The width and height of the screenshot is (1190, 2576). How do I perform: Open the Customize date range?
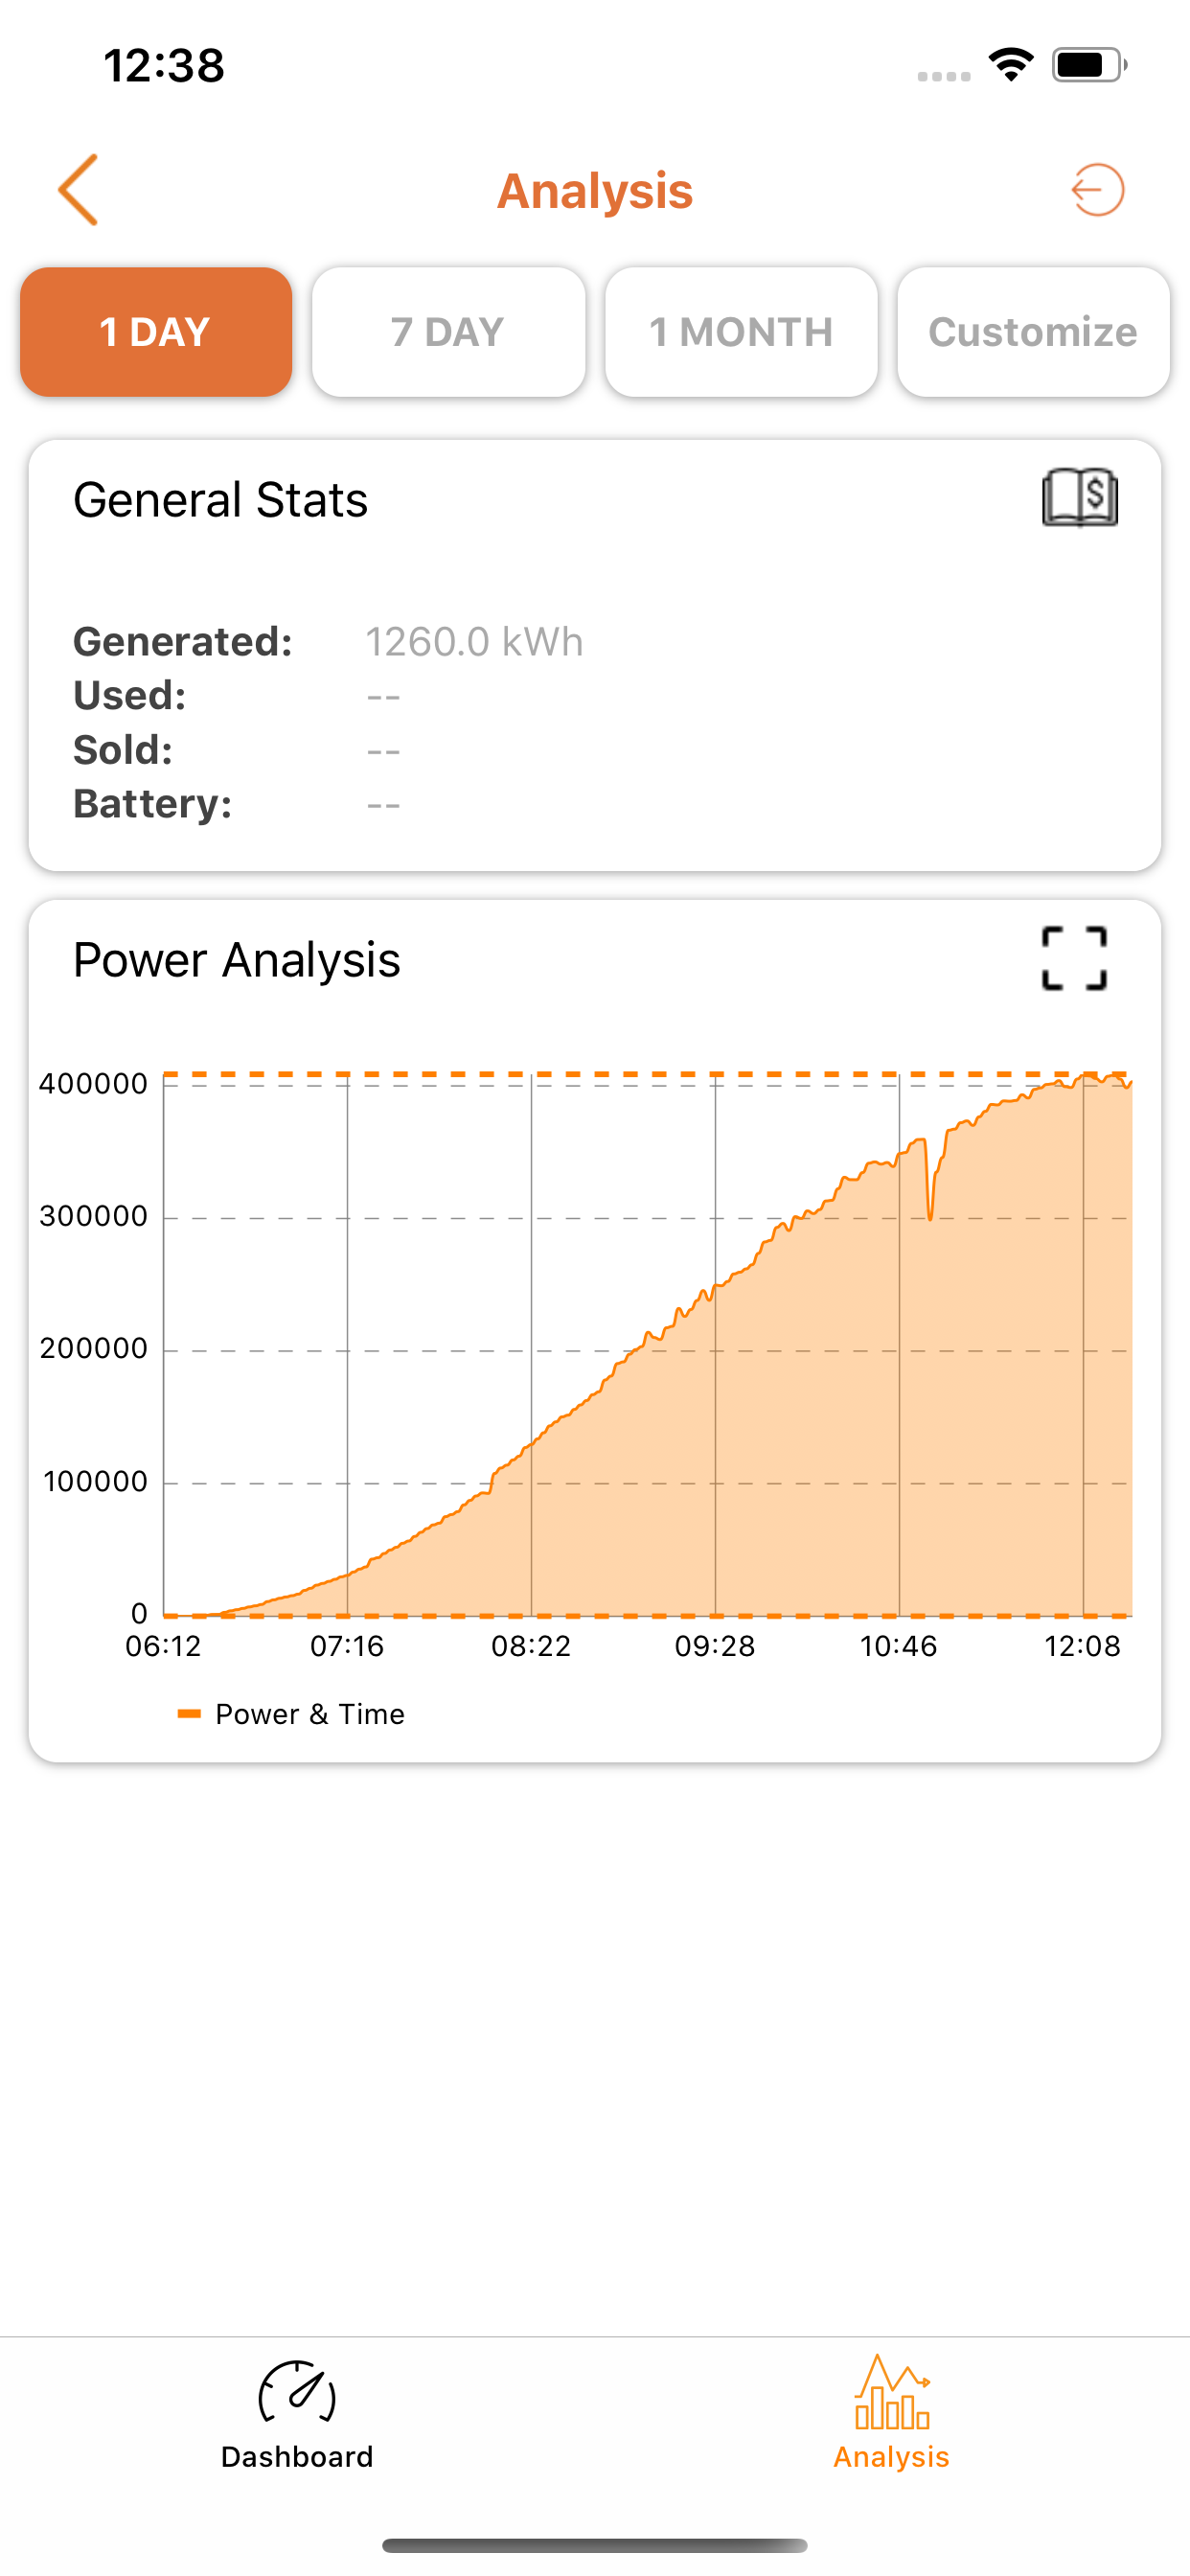point(1033,332)
